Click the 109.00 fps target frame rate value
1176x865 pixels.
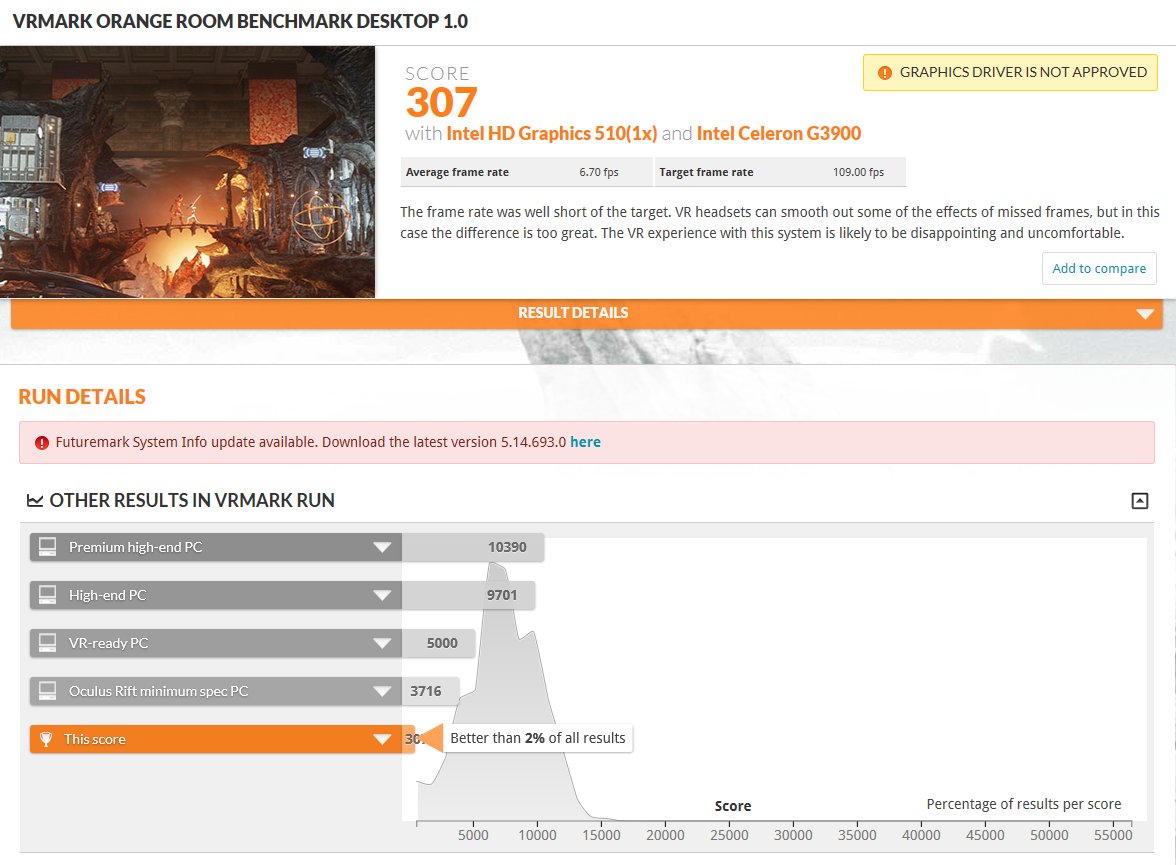pos(858,172)
